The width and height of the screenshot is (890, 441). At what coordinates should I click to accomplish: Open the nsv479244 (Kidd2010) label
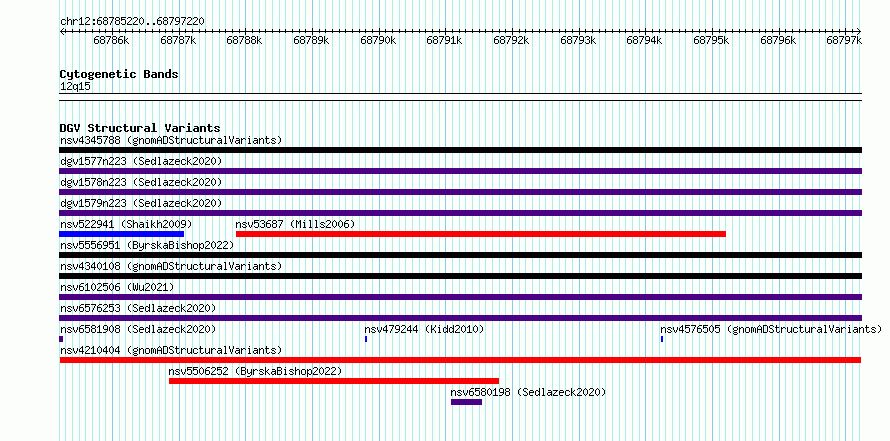pos(424,329)
